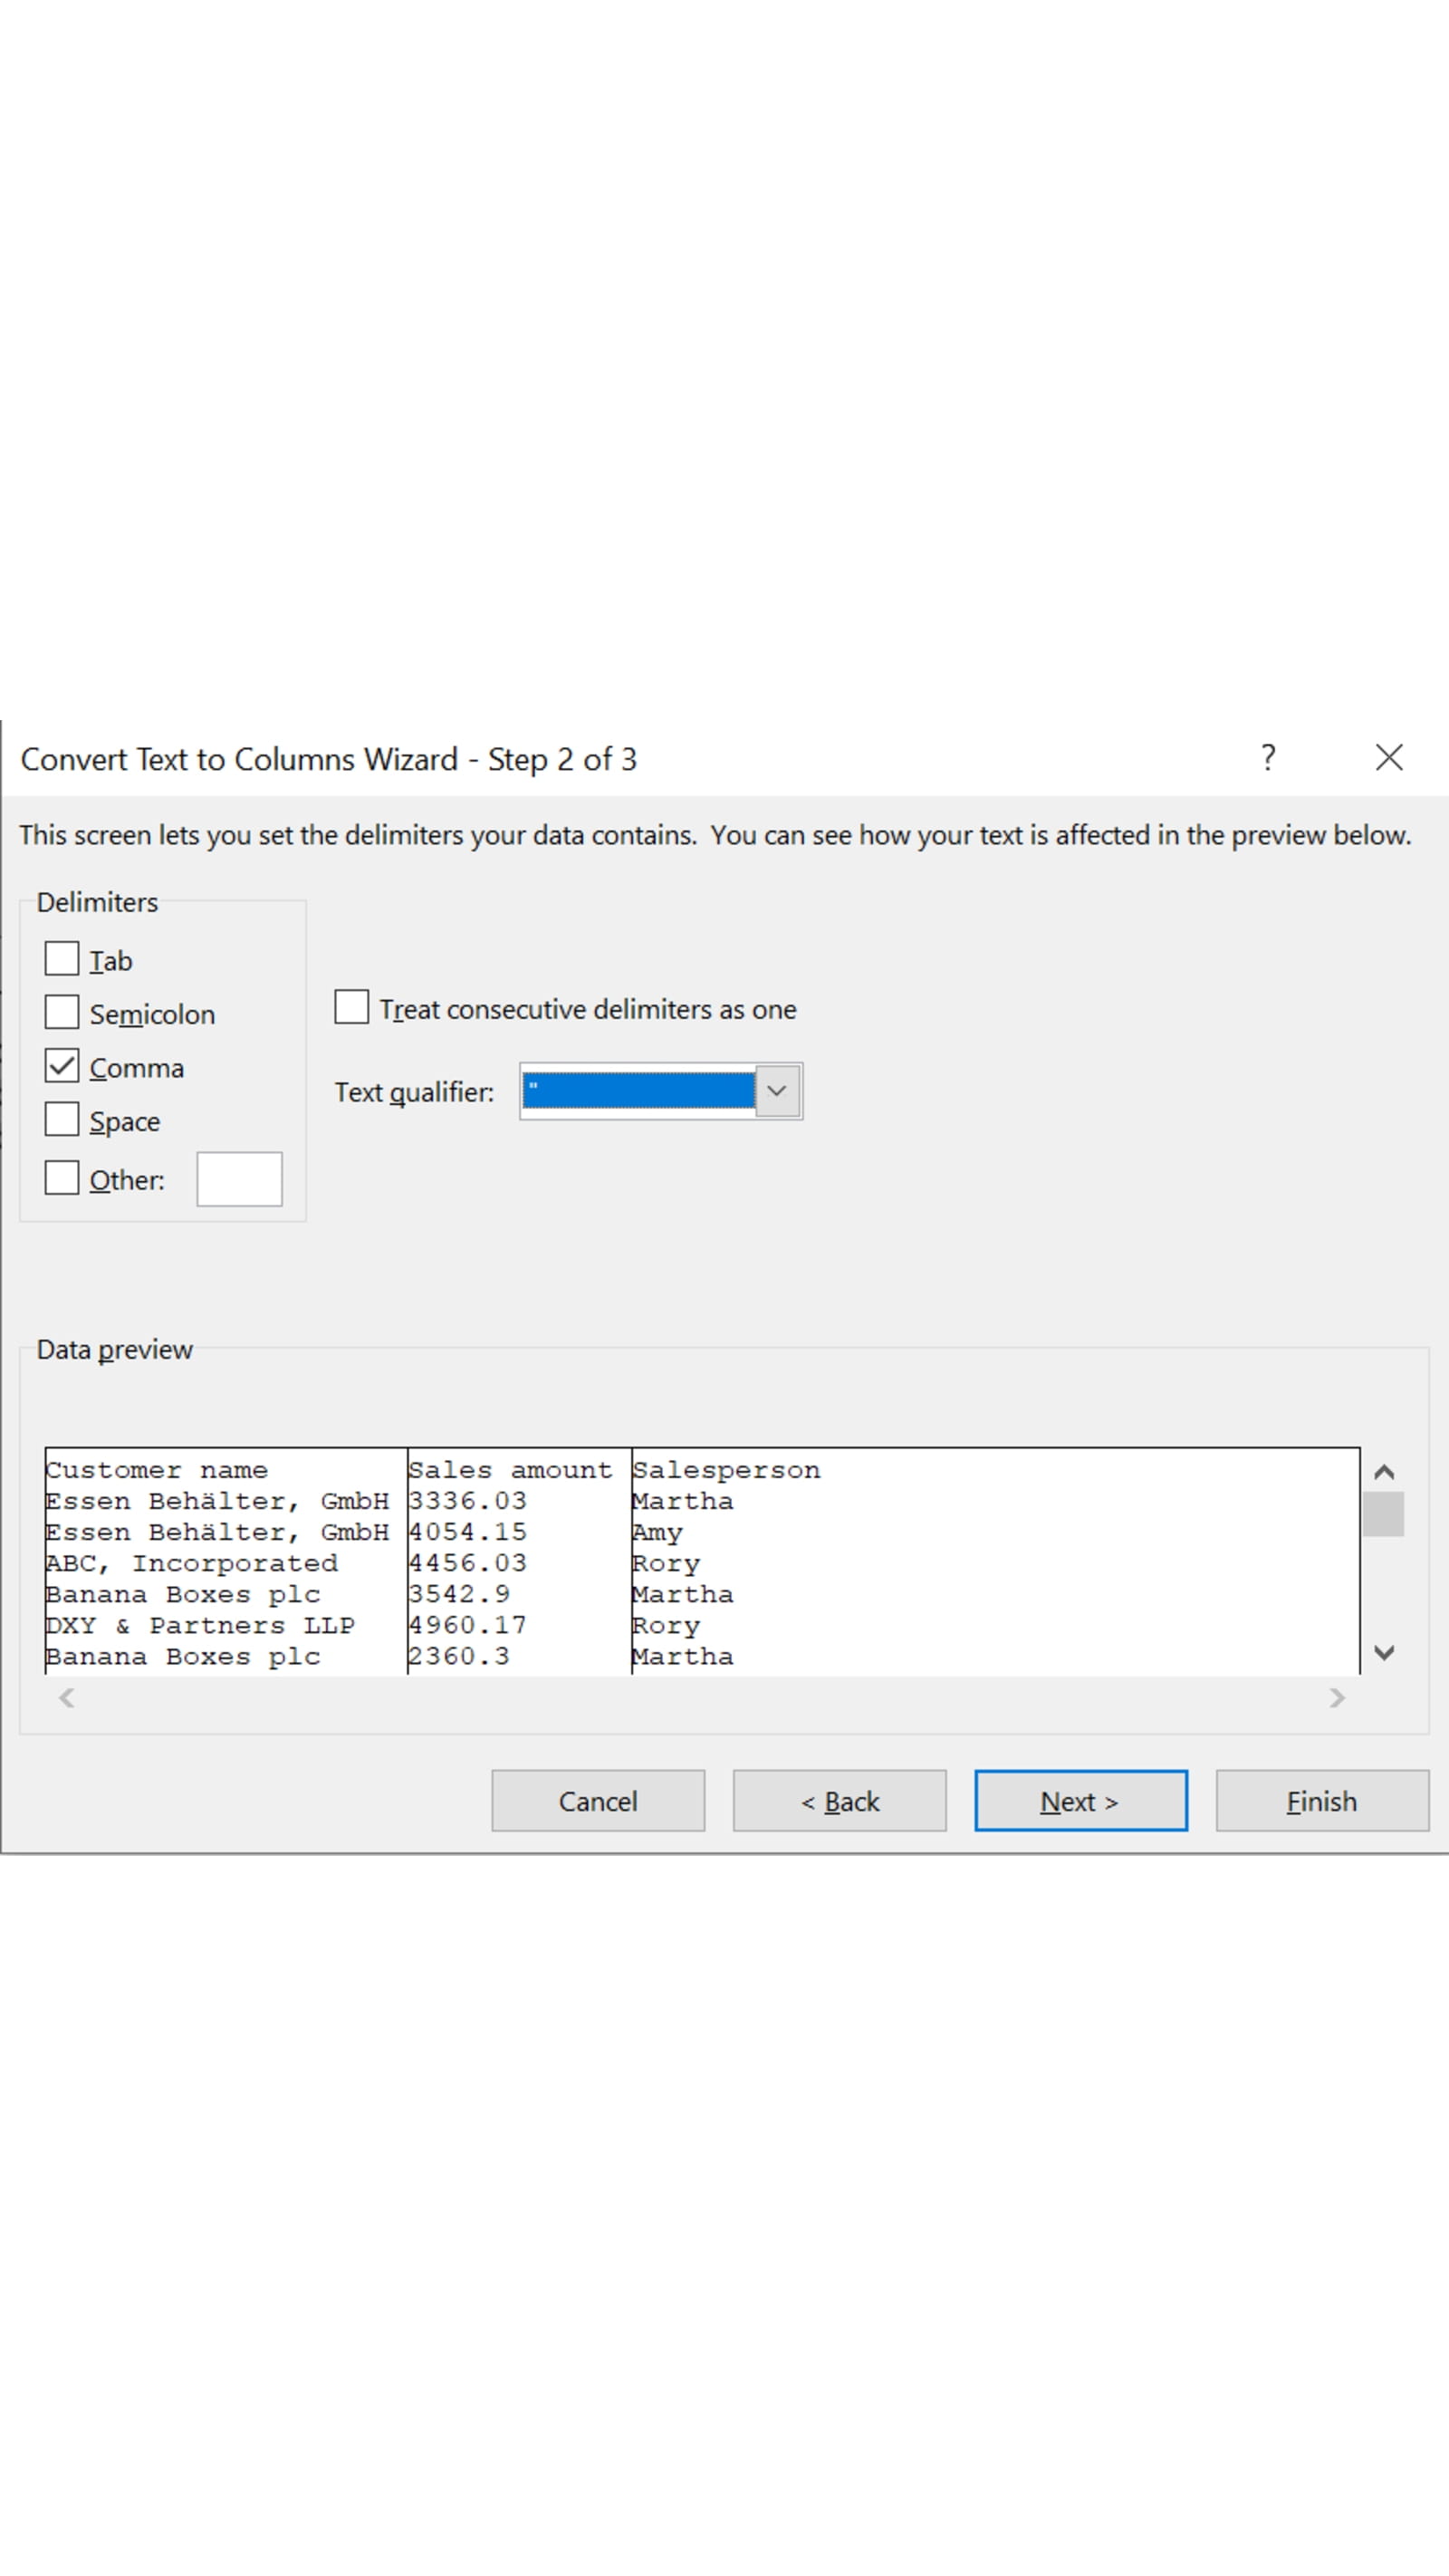Click Finish to complete conversion
This screenshot has width=1449, height=2576.
(1321, 1801)
